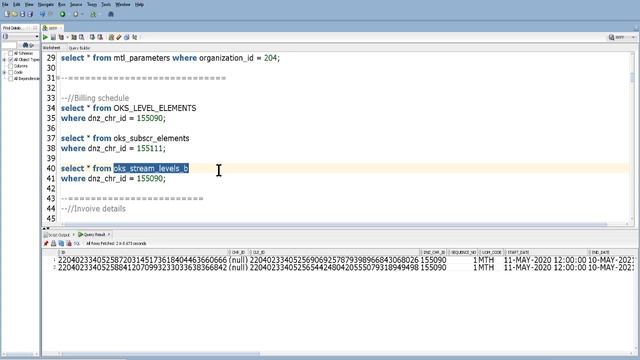The width and height of the screenshot is (640, 360).
Task: Click the UOM_CODE column header
Action: tap(491, 252)
